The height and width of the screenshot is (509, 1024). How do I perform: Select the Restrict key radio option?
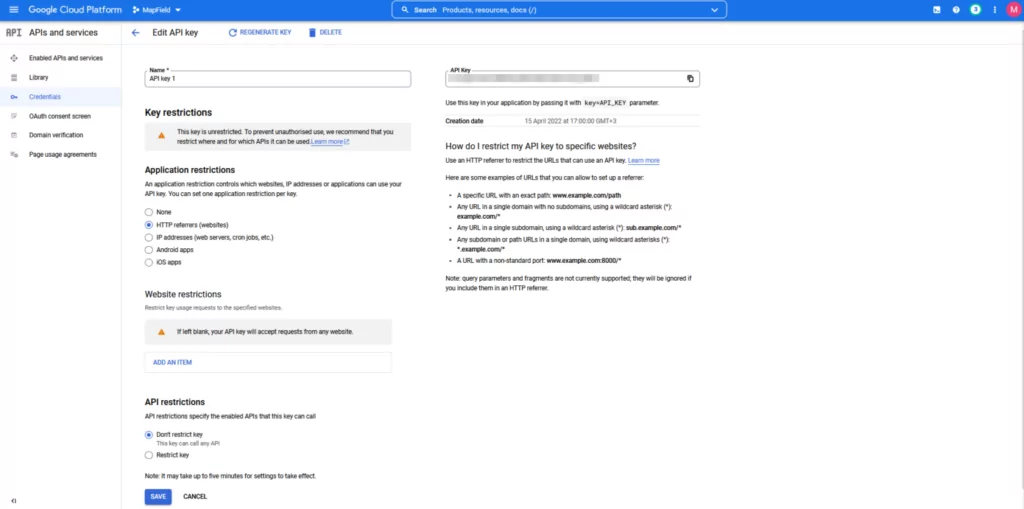tap(149, 455)
